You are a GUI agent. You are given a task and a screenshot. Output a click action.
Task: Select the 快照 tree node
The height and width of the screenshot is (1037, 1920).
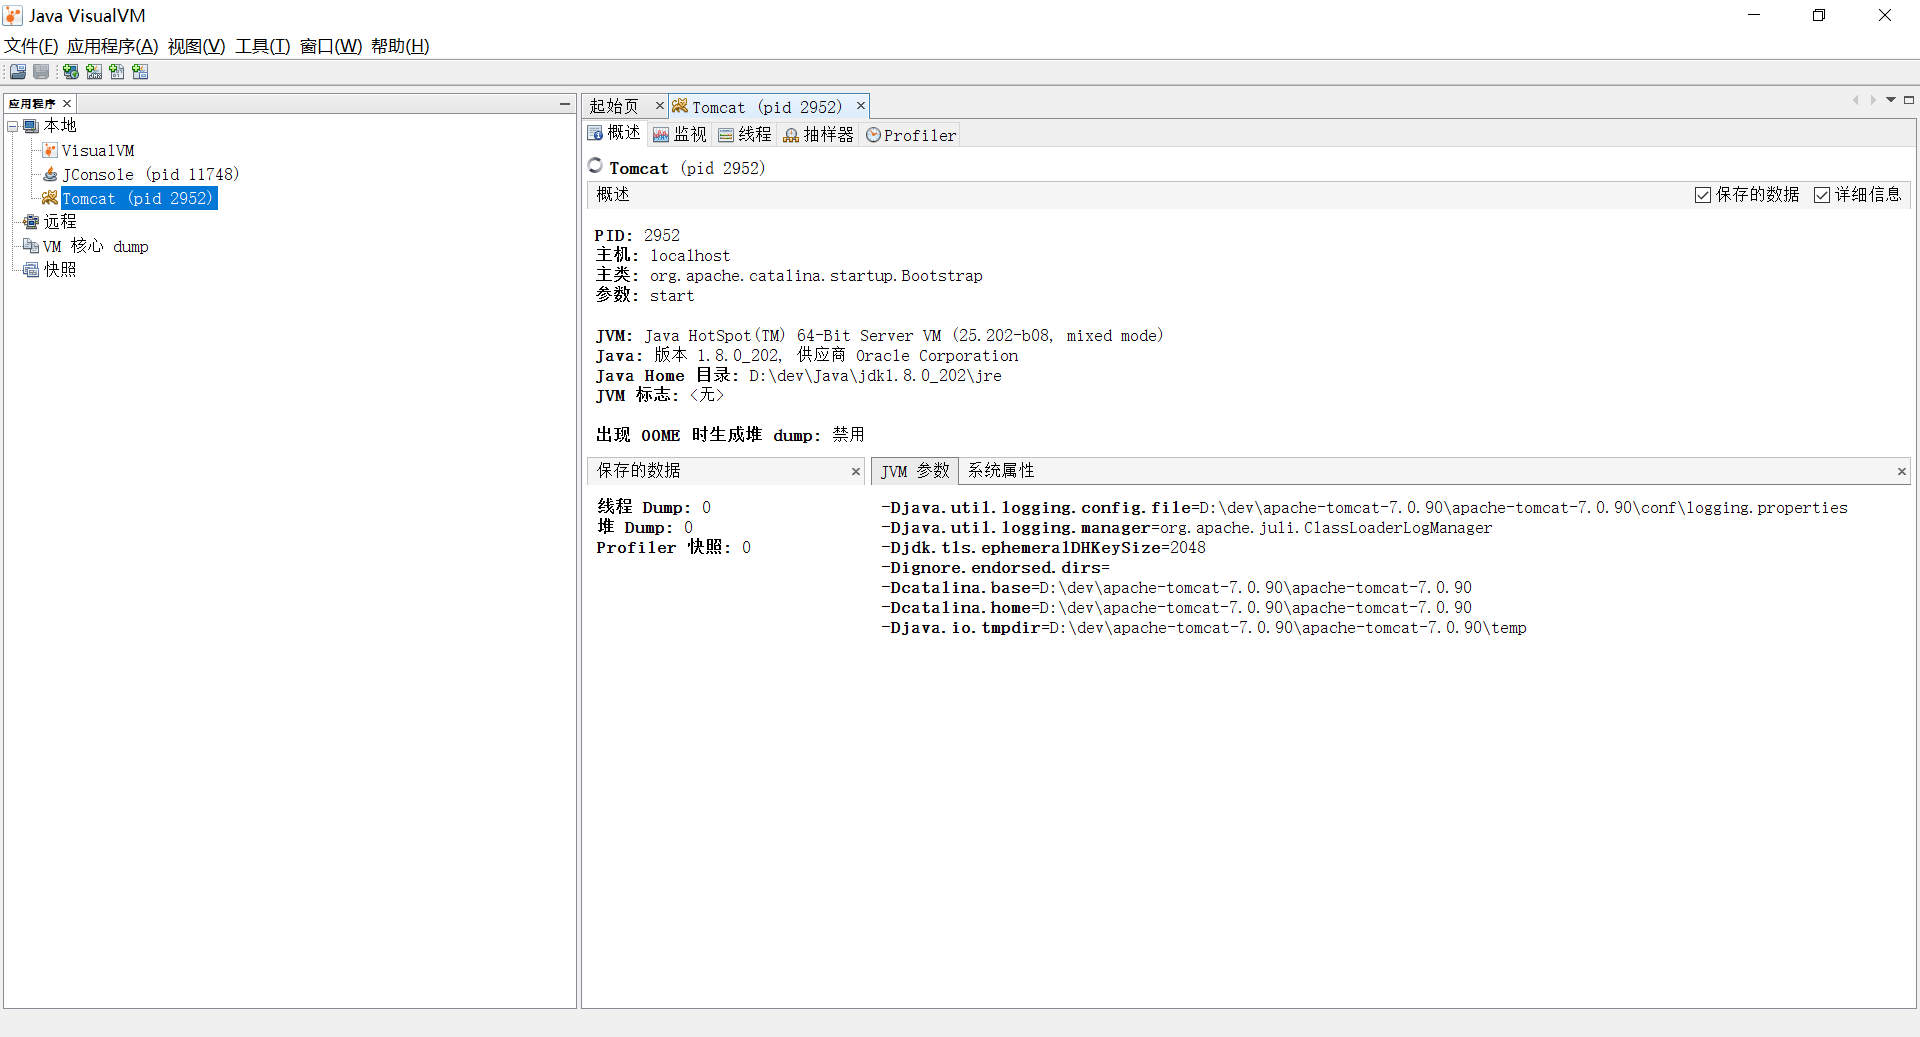(60, 270)
